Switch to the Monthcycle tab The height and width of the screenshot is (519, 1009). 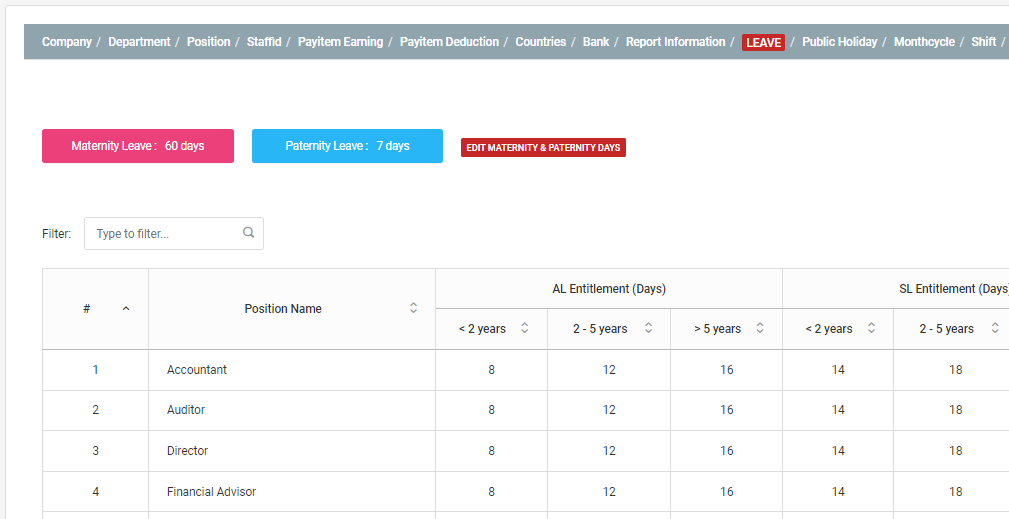click(924, 42)
